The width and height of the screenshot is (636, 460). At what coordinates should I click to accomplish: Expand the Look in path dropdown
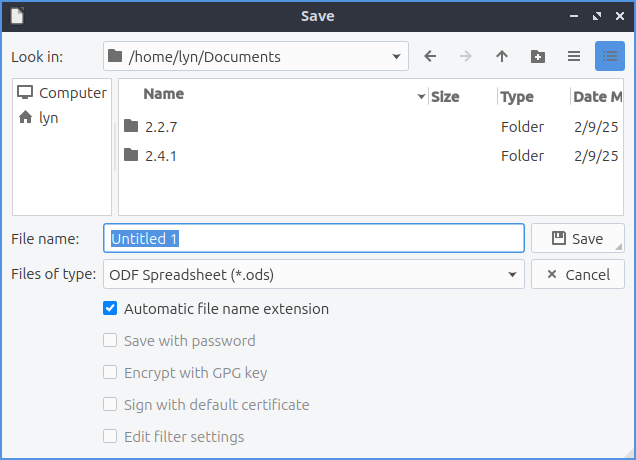tap(398, 57)
